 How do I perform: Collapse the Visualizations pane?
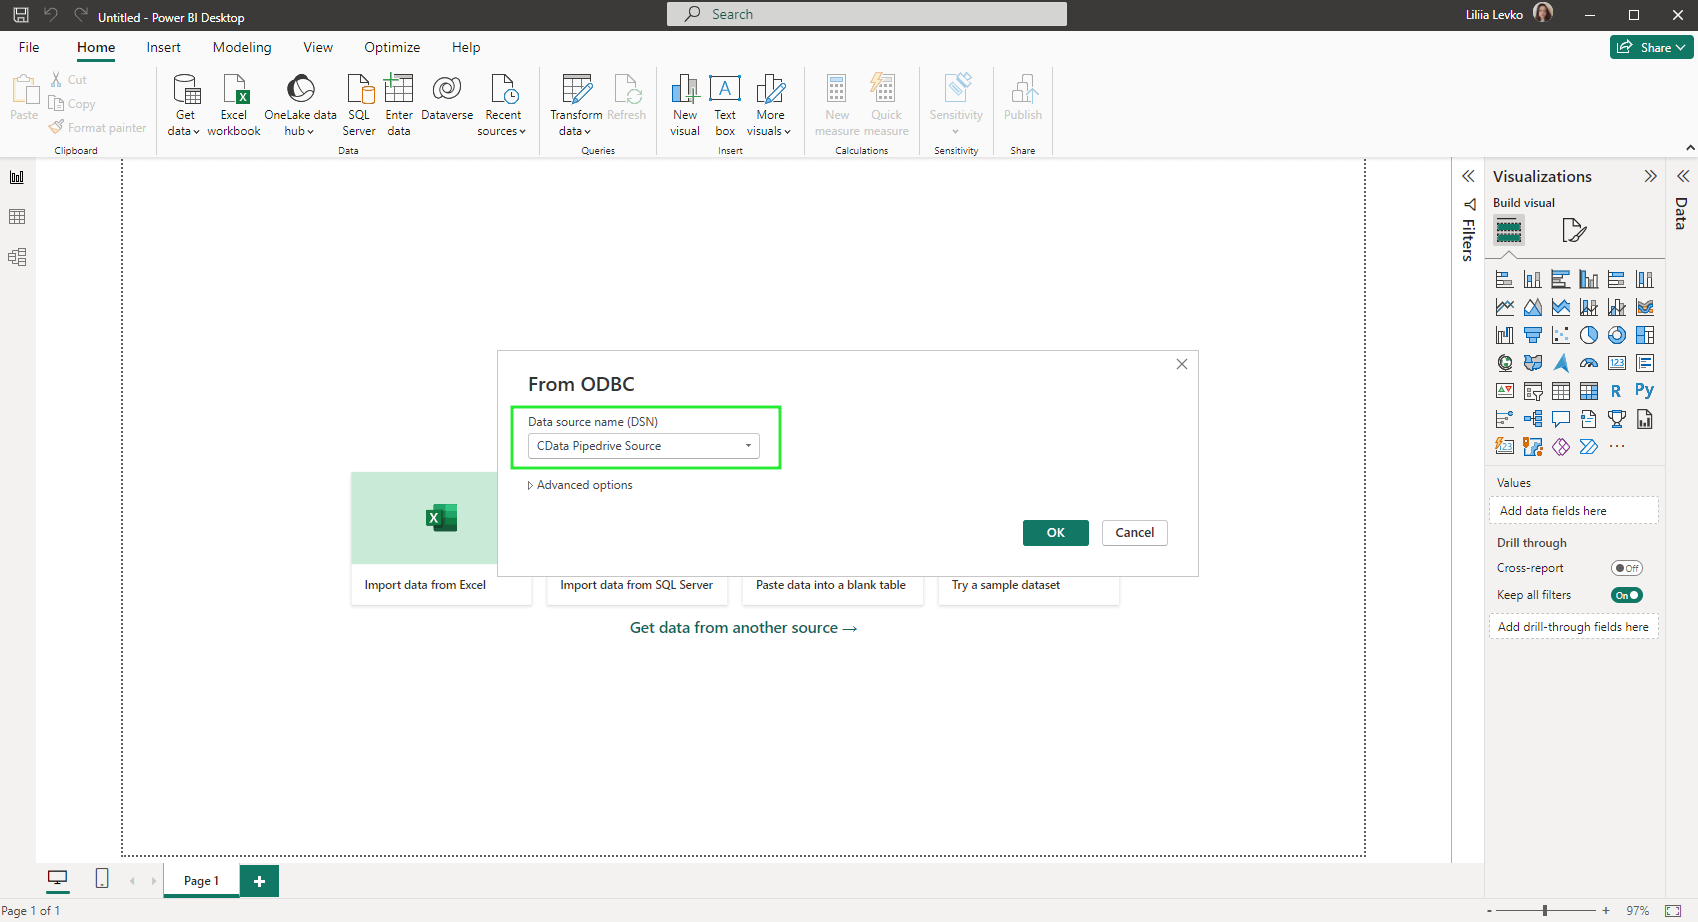pos(1650,176)
